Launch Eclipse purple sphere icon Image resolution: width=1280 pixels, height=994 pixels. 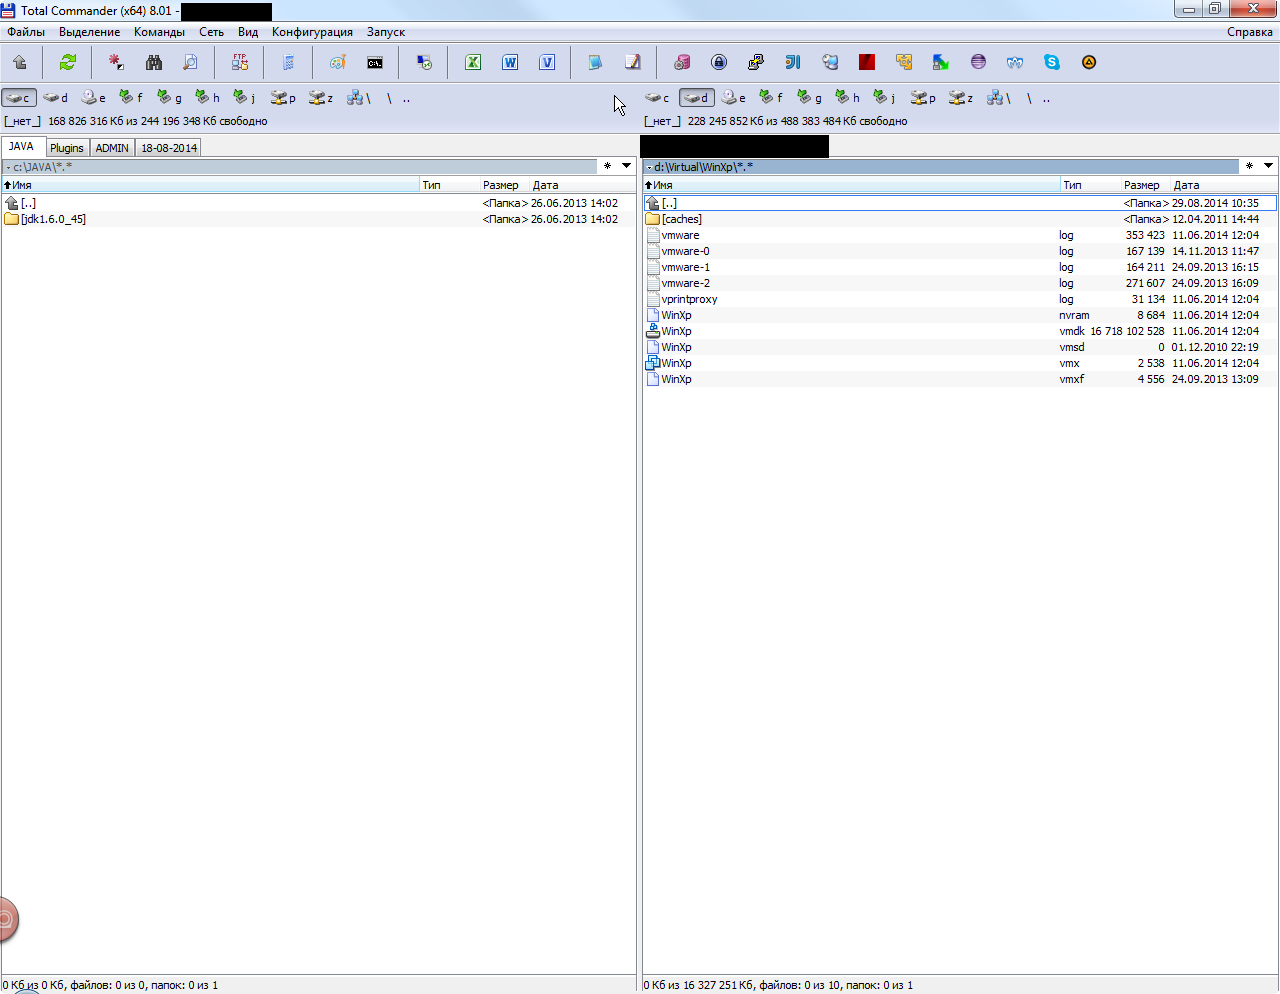pyautogui.click(x=978, y=62)
